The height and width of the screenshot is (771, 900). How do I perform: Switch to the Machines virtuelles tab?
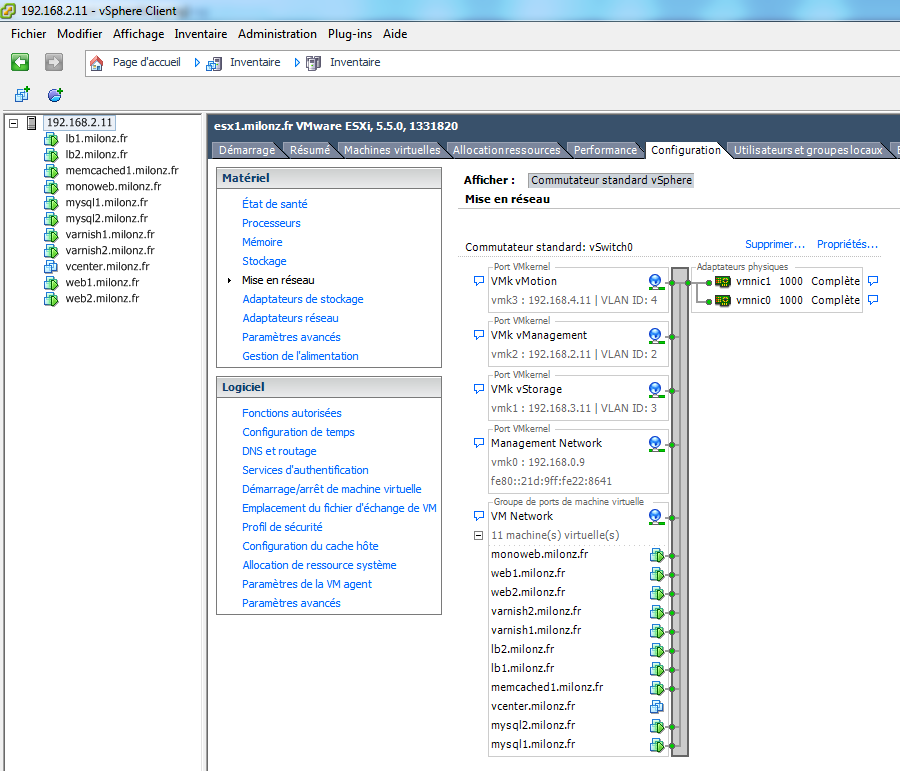pyautogui.click(x=392, y=150)
